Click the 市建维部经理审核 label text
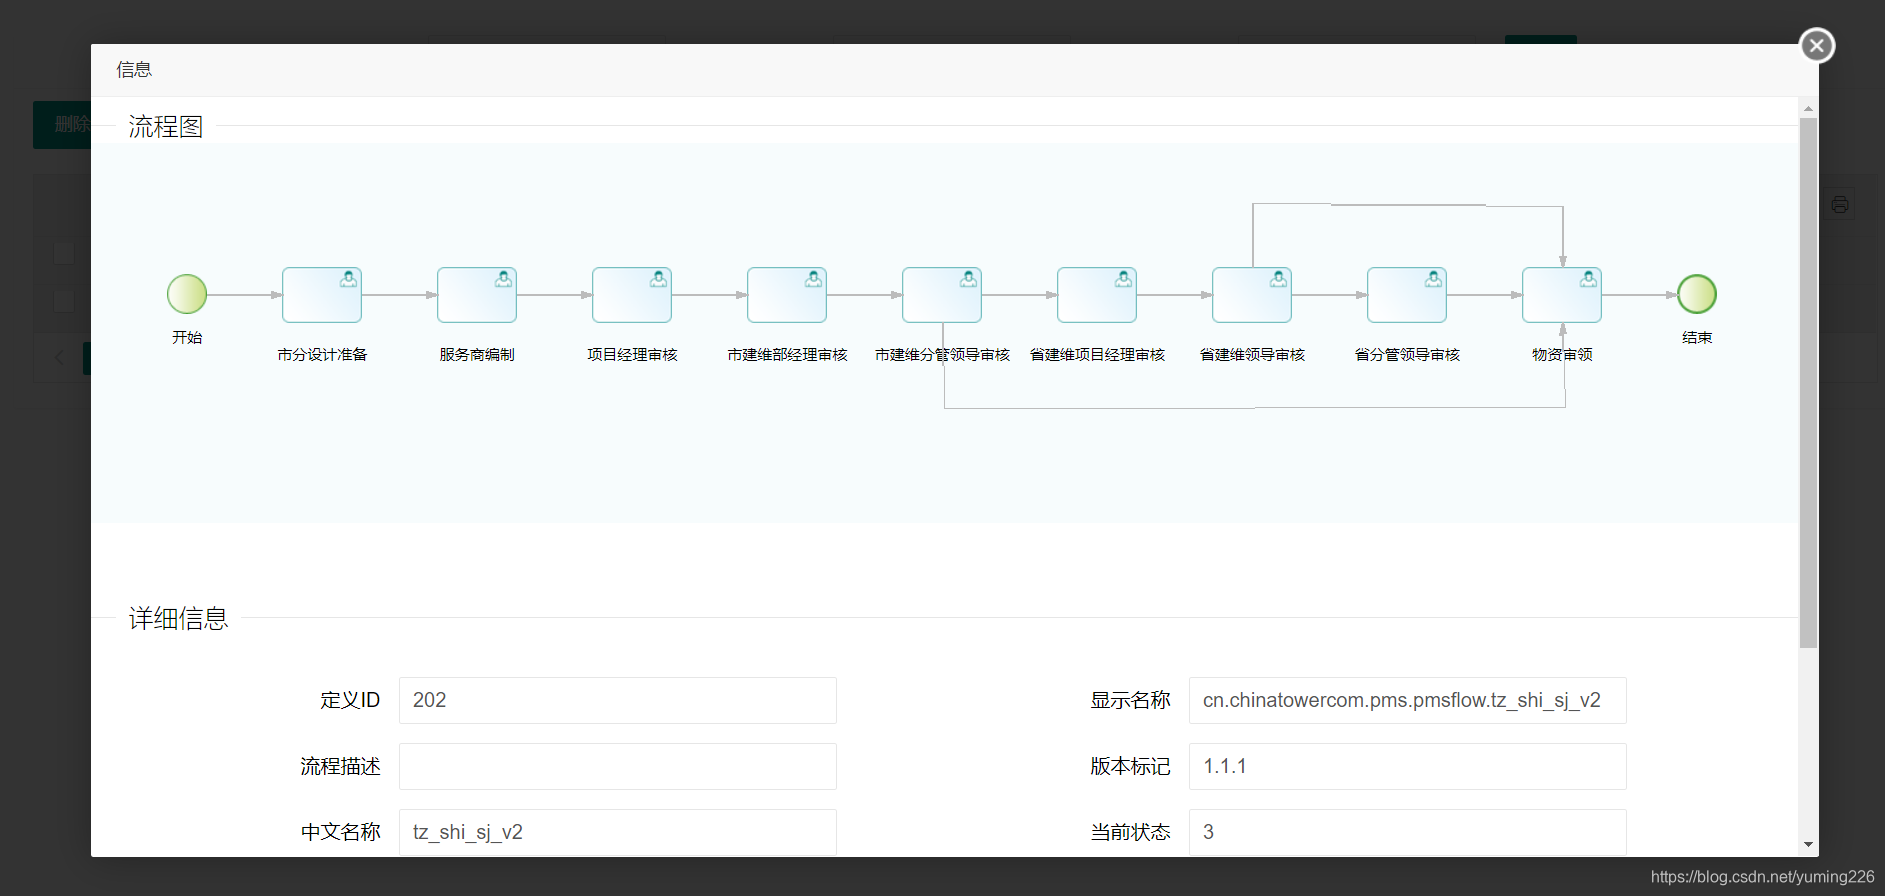The height and width of the screenshot is (896, 1885). coord(787,355)
